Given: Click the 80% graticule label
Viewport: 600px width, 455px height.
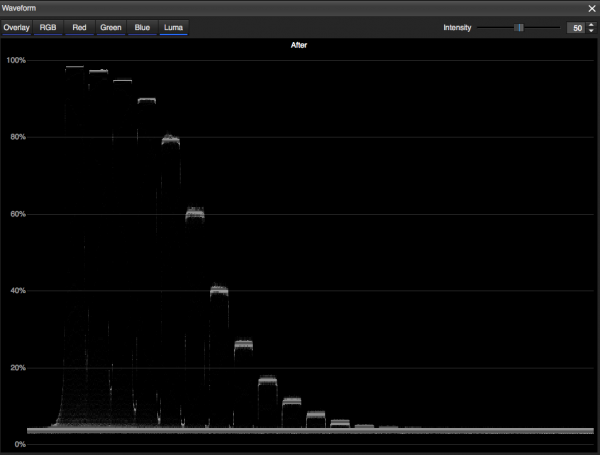Looking at the screenshot, I should coord(16,137).
